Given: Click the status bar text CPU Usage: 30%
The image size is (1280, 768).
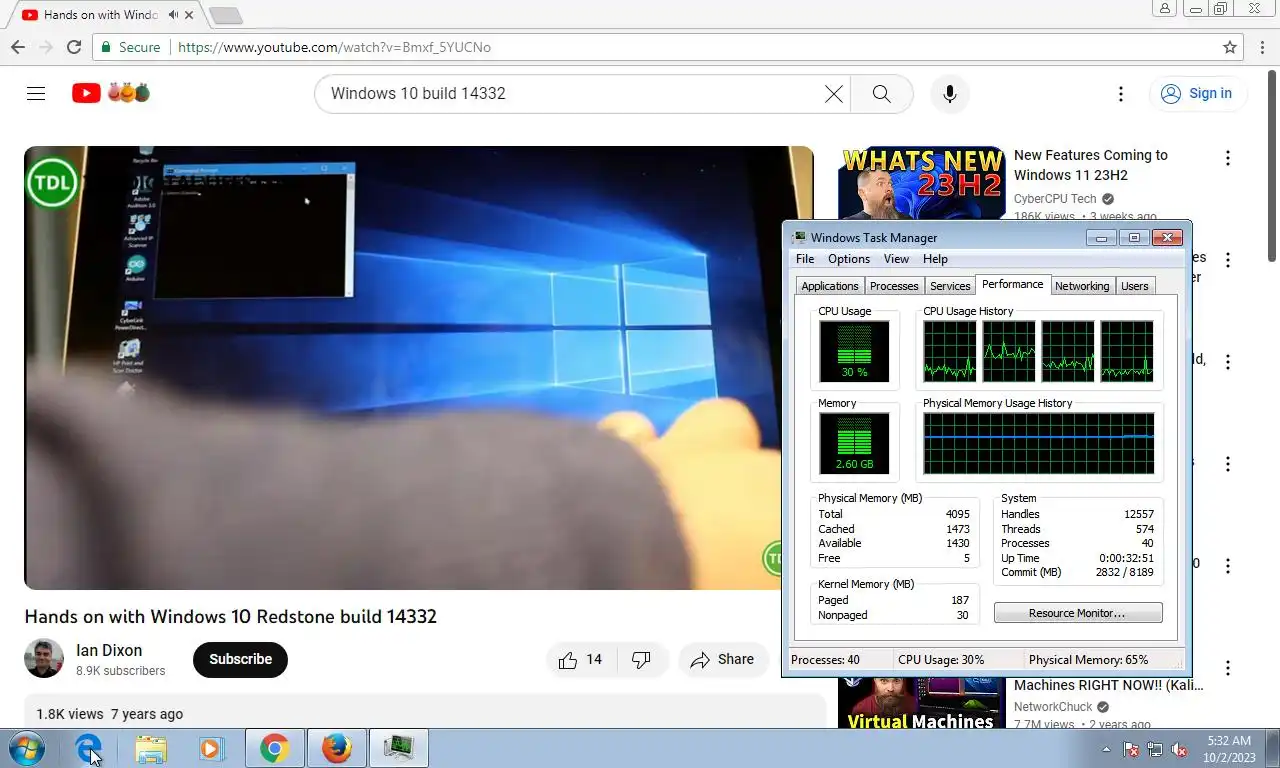Looking at the screenshot, I should (941, 660).
